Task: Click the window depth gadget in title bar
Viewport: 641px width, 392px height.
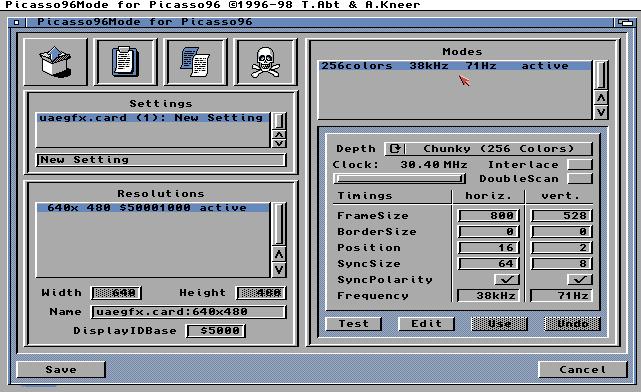Action: coord(625,22)
